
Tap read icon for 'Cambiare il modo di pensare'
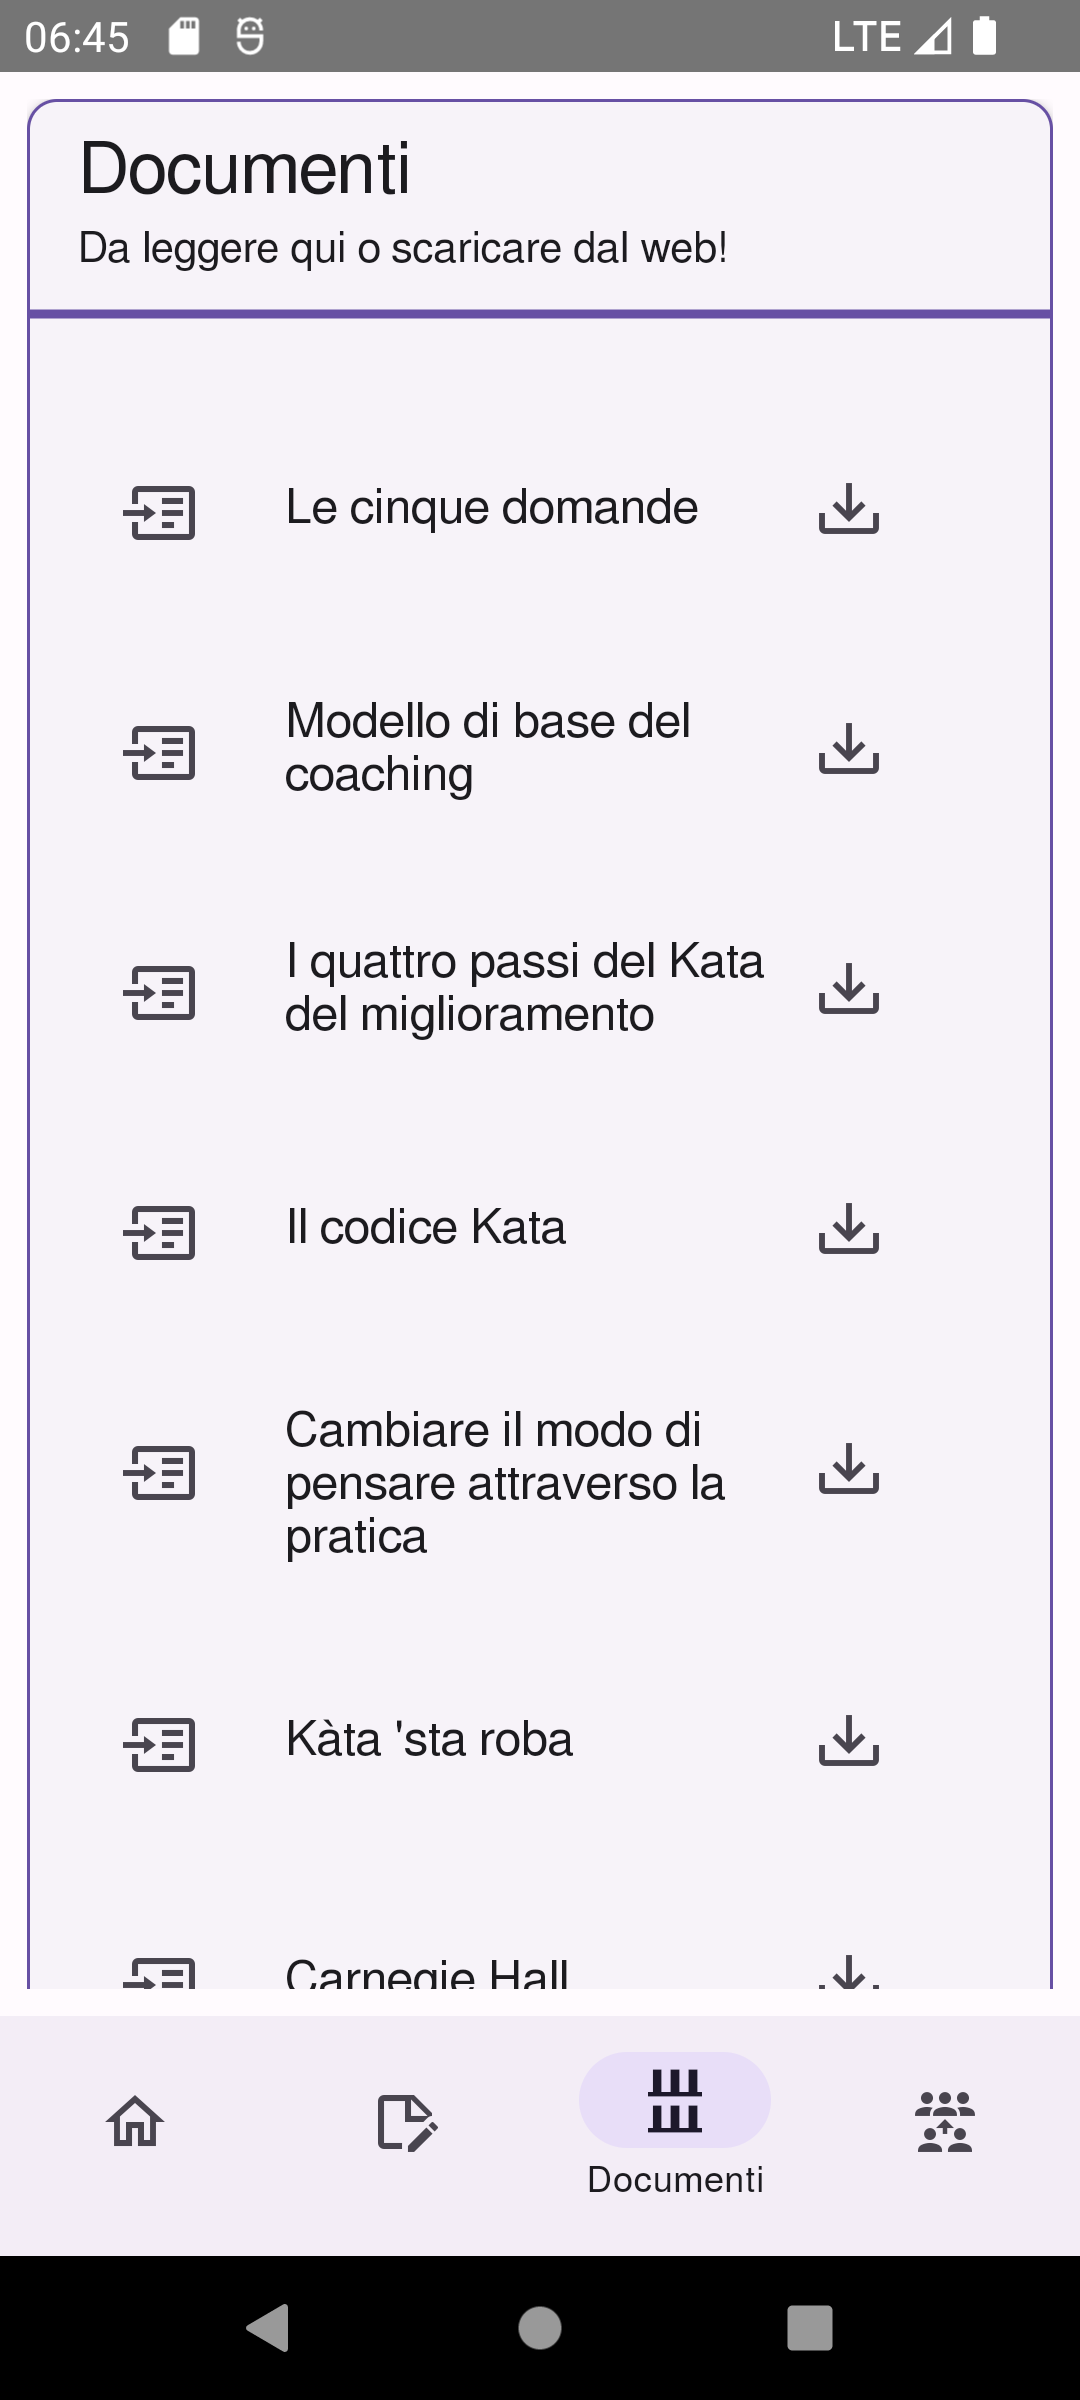click(160, 1472)
